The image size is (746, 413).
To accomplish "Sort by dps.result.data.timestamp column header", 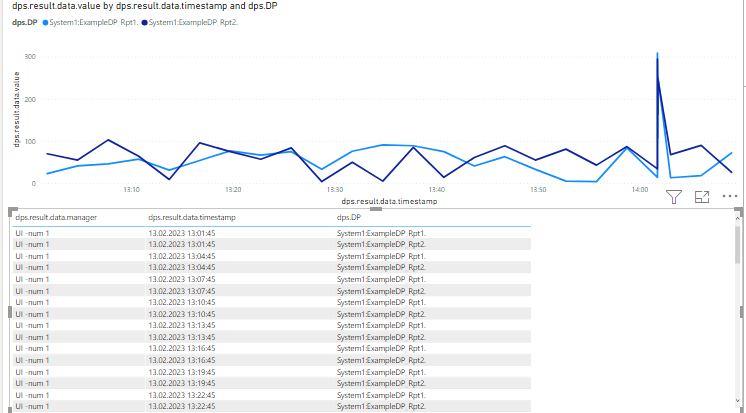I will (190, 217).
